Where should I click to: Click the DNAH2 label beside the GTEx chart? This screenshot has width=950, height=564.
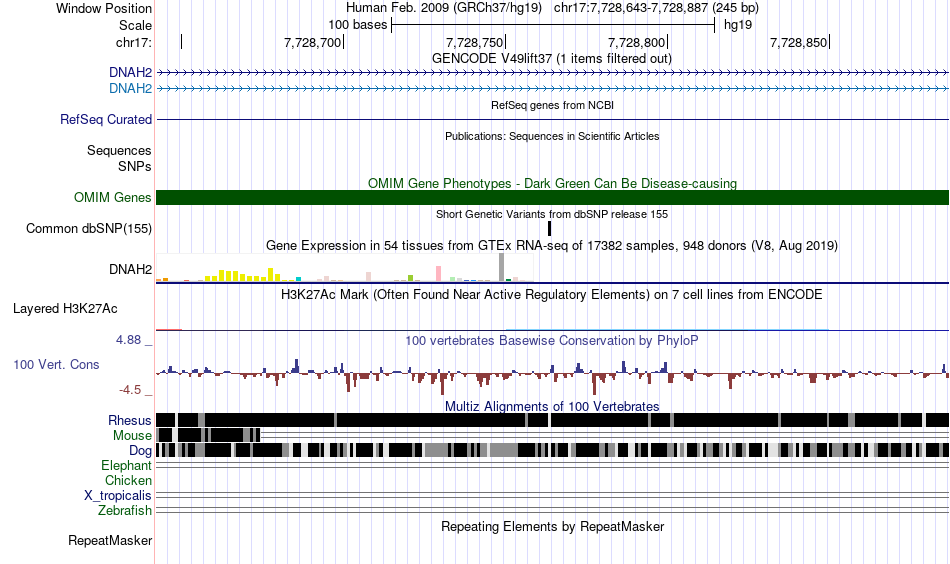[x=130, y=269]
